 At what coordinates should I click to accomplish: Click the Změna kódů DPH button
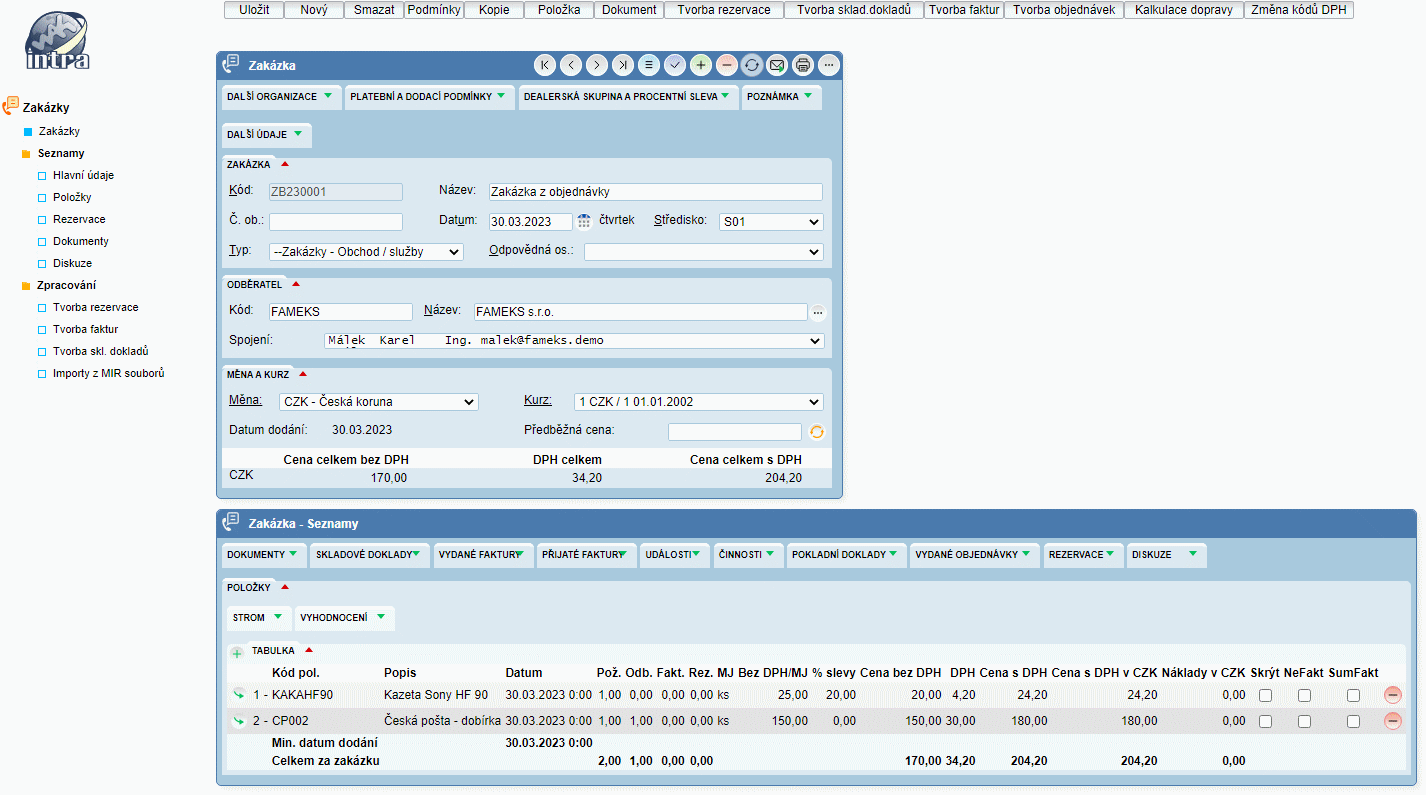tap(1299, 10)
